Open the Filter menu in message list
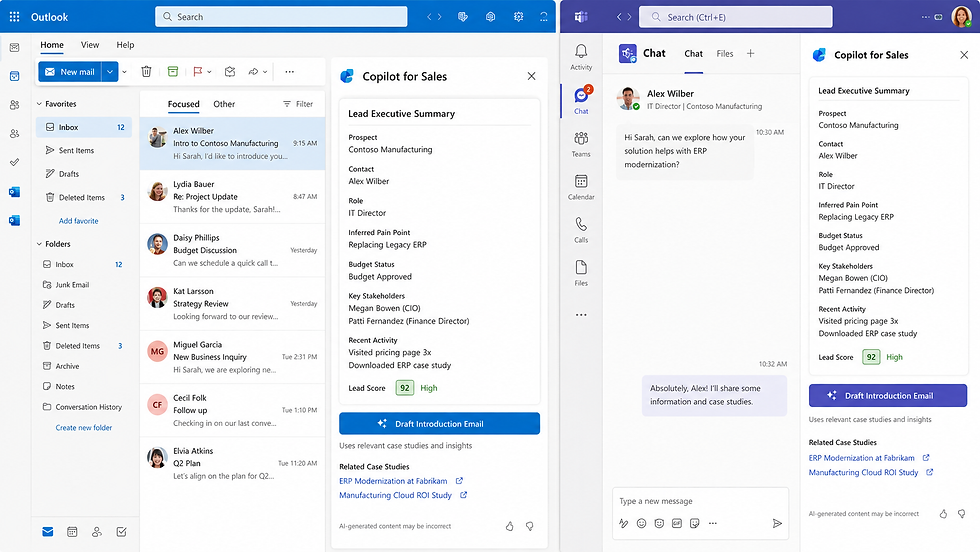This screenshot has height=552, width=980. tap(298, 104)
